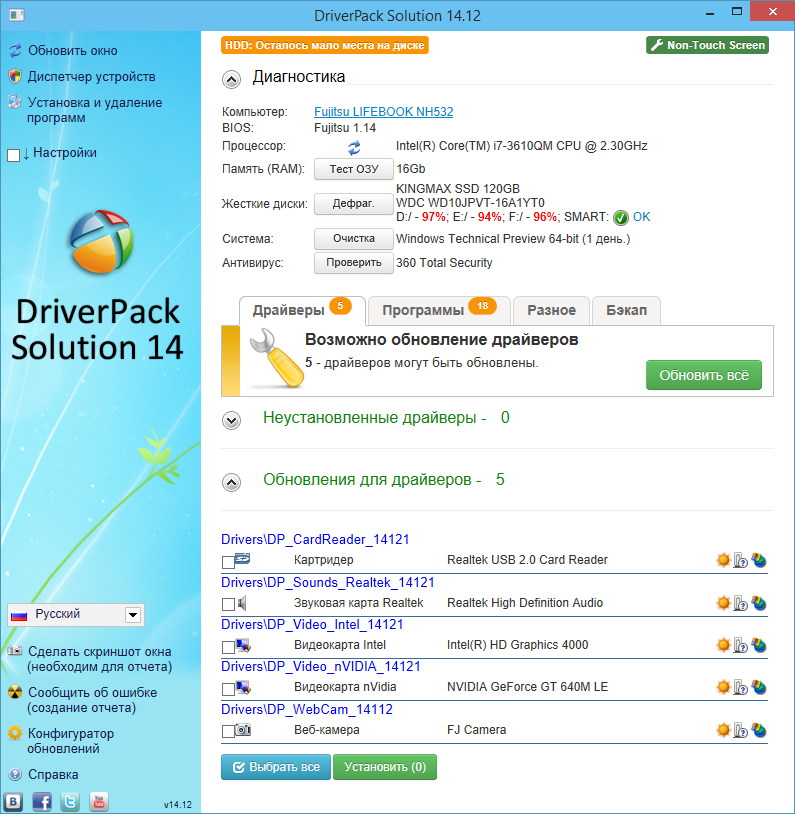Screen dimensions: 795x814
Task: Click the computer question-mark icon for Realtek High Definition Audio
Action: tap(740, 603)
